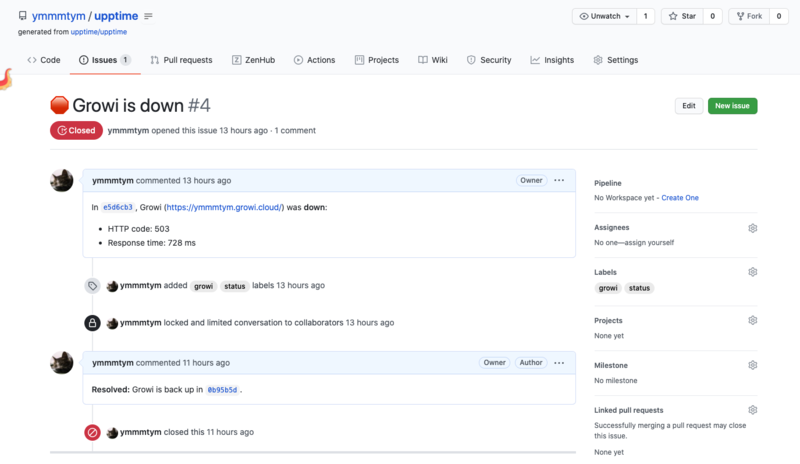Open the Wiki tab
800x464 pixels.
click(x=433, y=60)
